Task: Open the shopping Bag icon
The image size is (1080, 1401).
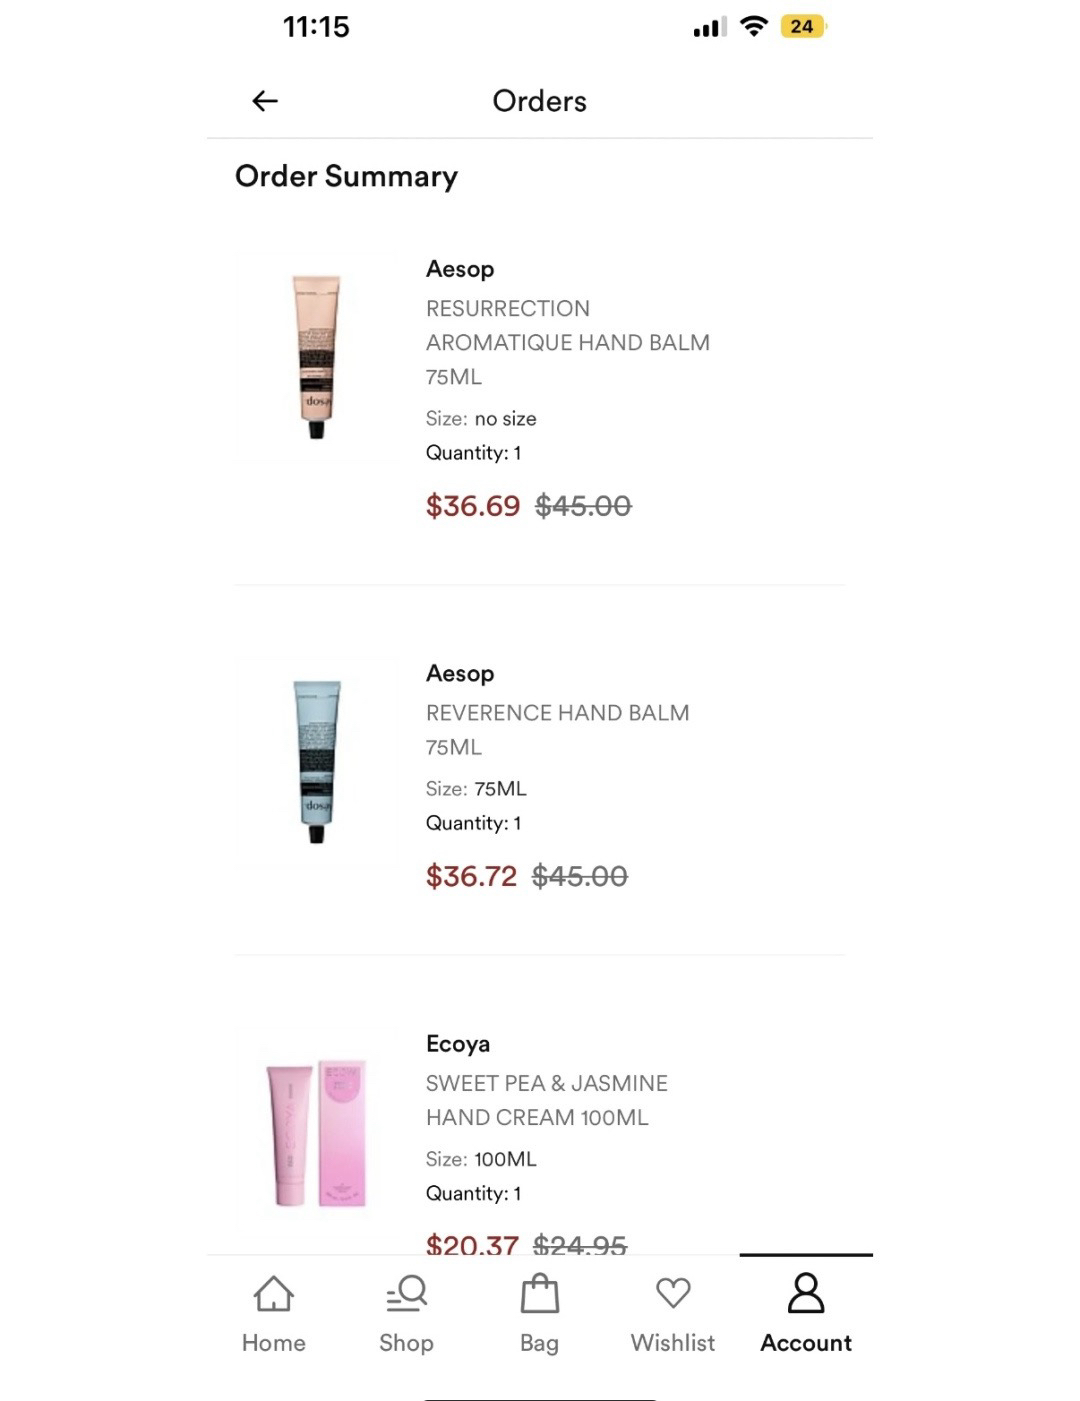Action: tap(540, 1294)
